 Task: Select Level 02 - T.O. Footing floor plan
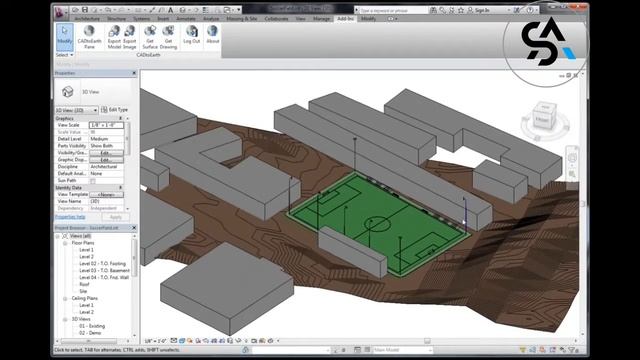(102, 264)
